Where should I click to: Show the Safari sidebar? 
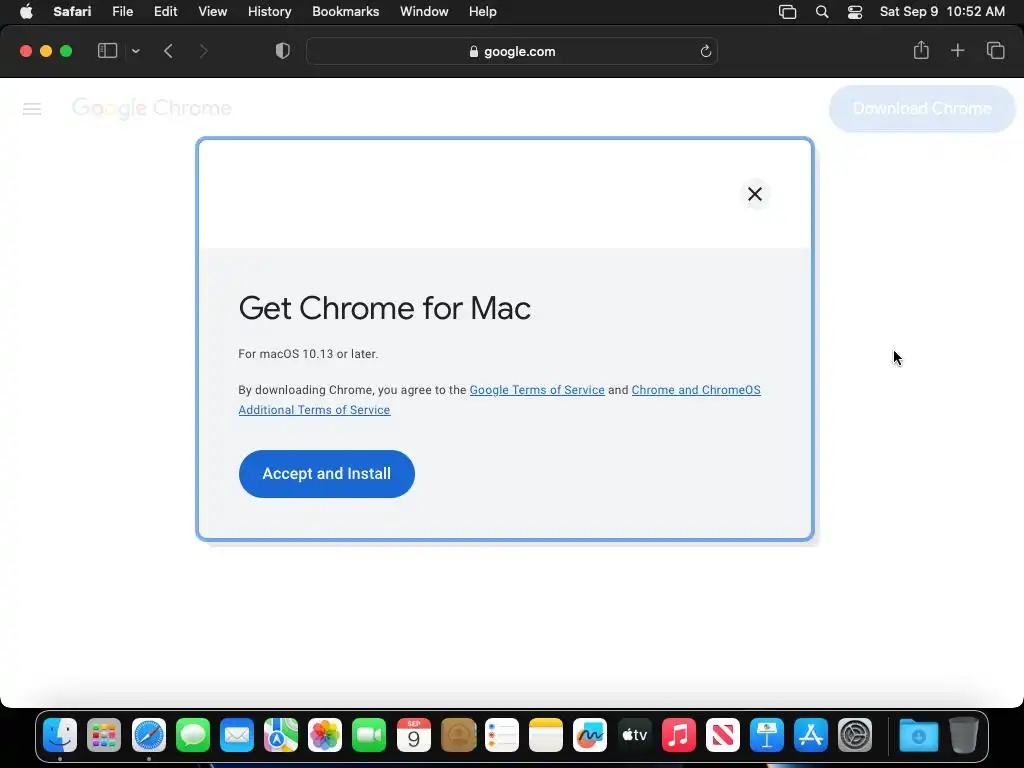point(107,51)
